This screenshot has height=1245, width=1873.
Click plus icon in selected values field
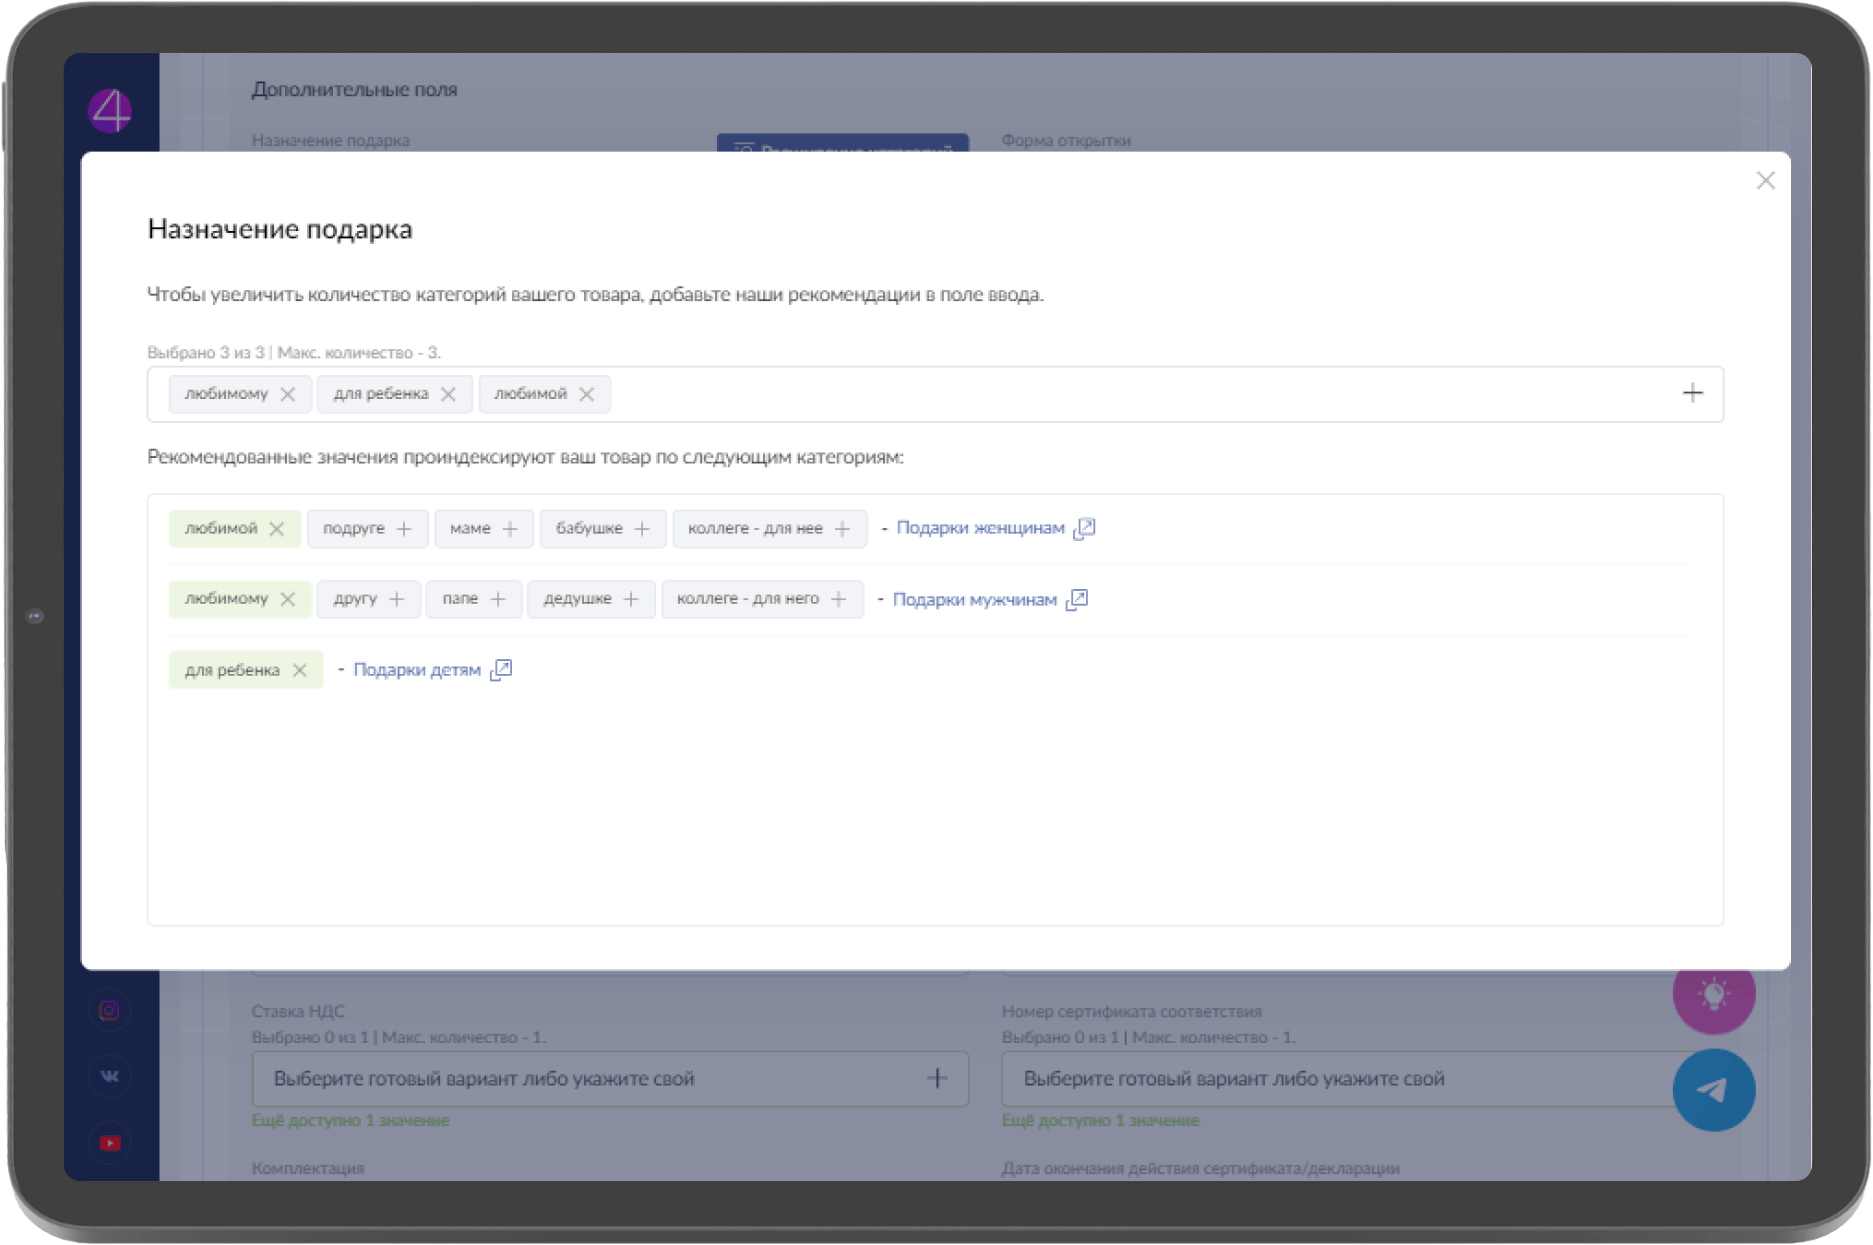pos(1692,394)
